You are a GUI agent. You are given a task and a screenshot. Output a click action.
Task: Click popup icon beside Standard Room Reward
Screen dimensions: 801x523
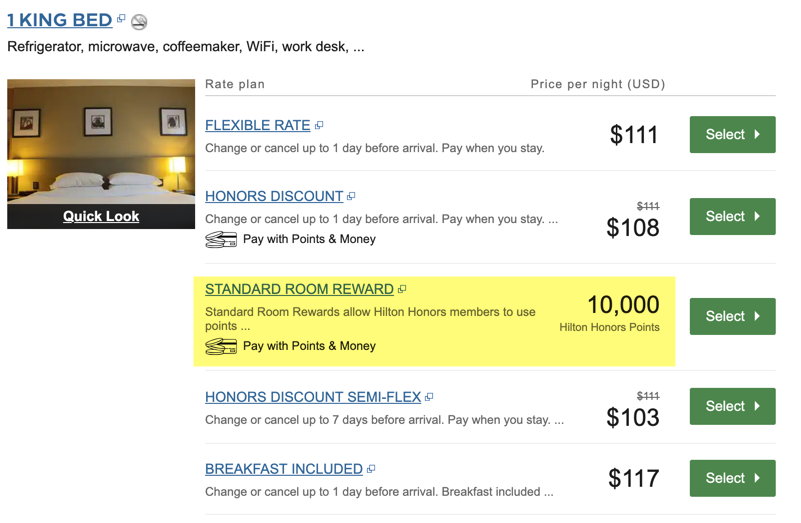402,289
